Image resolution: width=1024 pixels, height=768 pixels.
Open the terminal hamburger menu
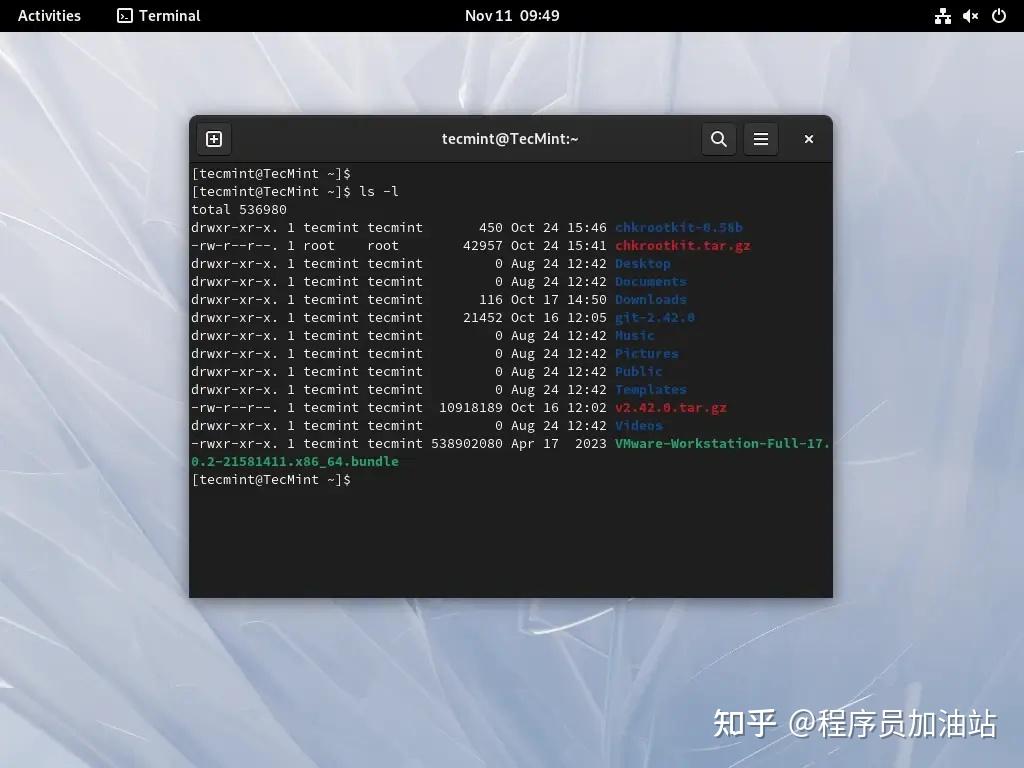tap(761, 139)
